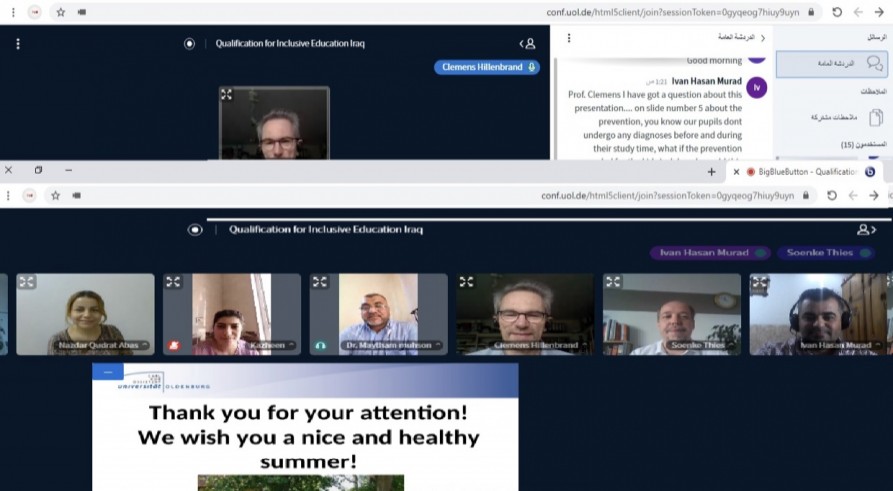
Task: Hide the presentation using blue minimize button
Action: 107,370
